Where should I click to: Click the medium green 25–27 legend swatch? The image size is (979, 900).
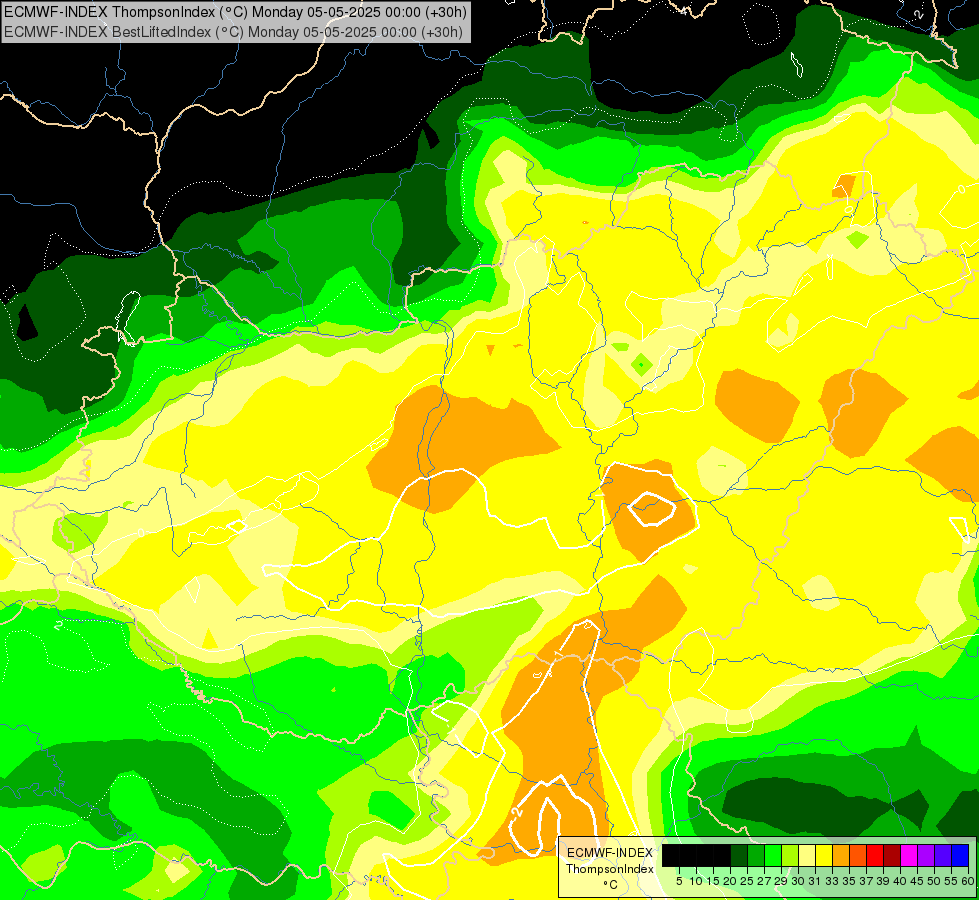click(756, 855)
